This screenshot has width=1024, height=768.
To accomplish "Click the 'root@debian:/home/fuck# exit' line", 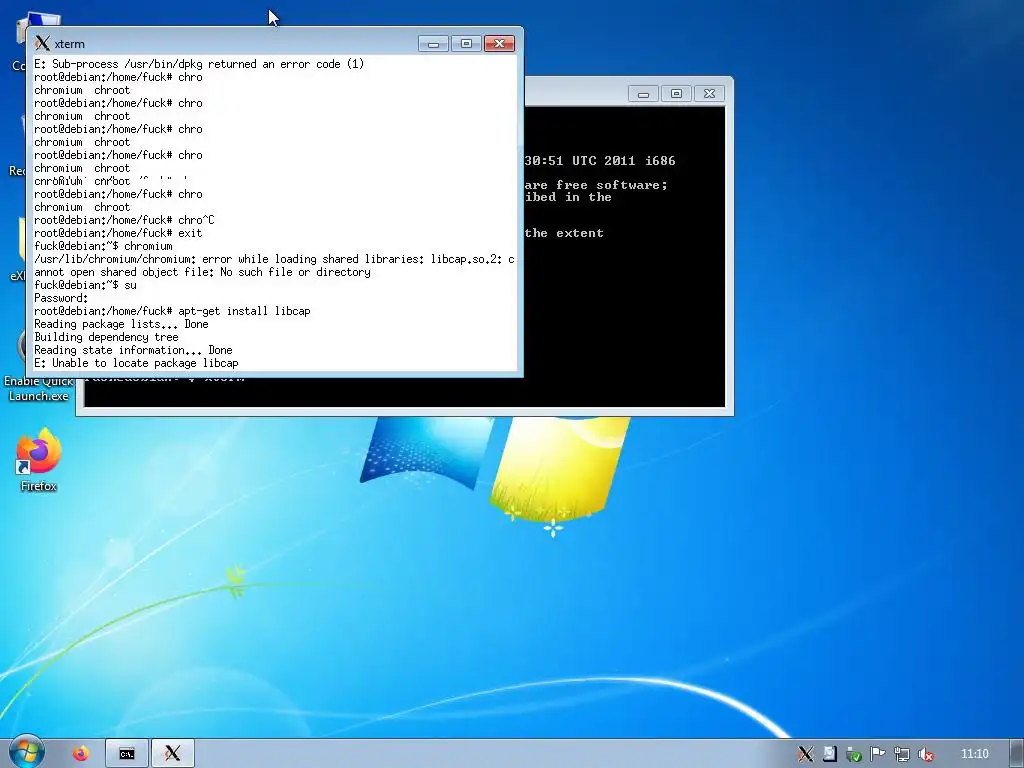I will coord(118,233).
